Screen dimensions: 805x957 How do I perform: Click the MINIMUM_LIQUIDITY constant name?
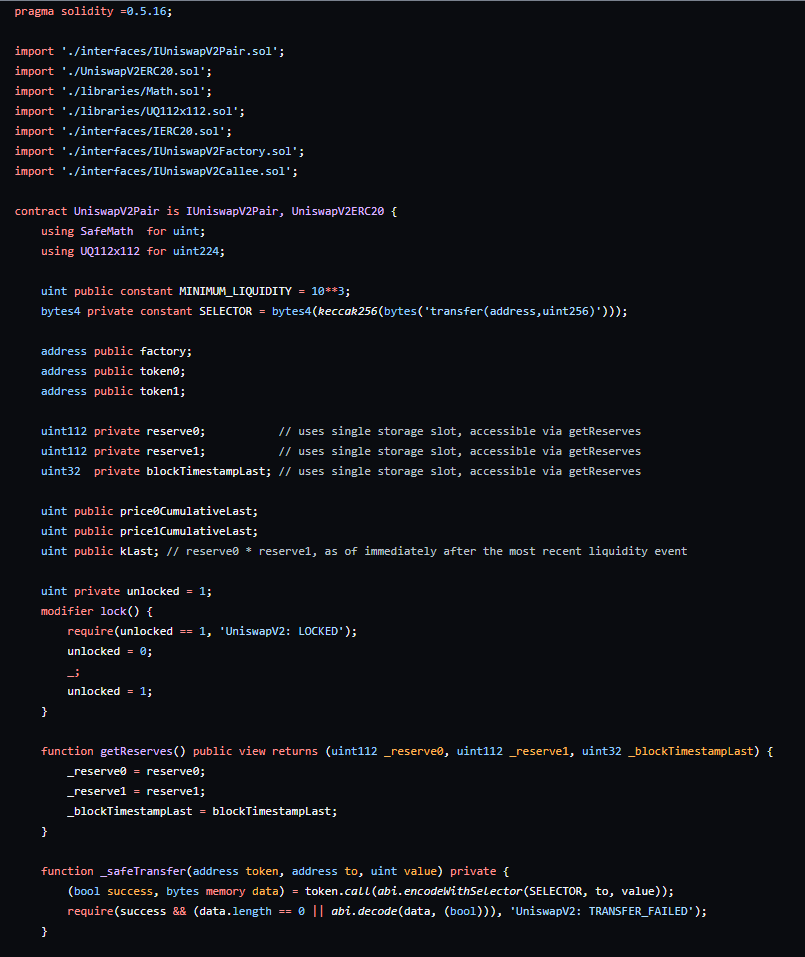click(236, 291)
